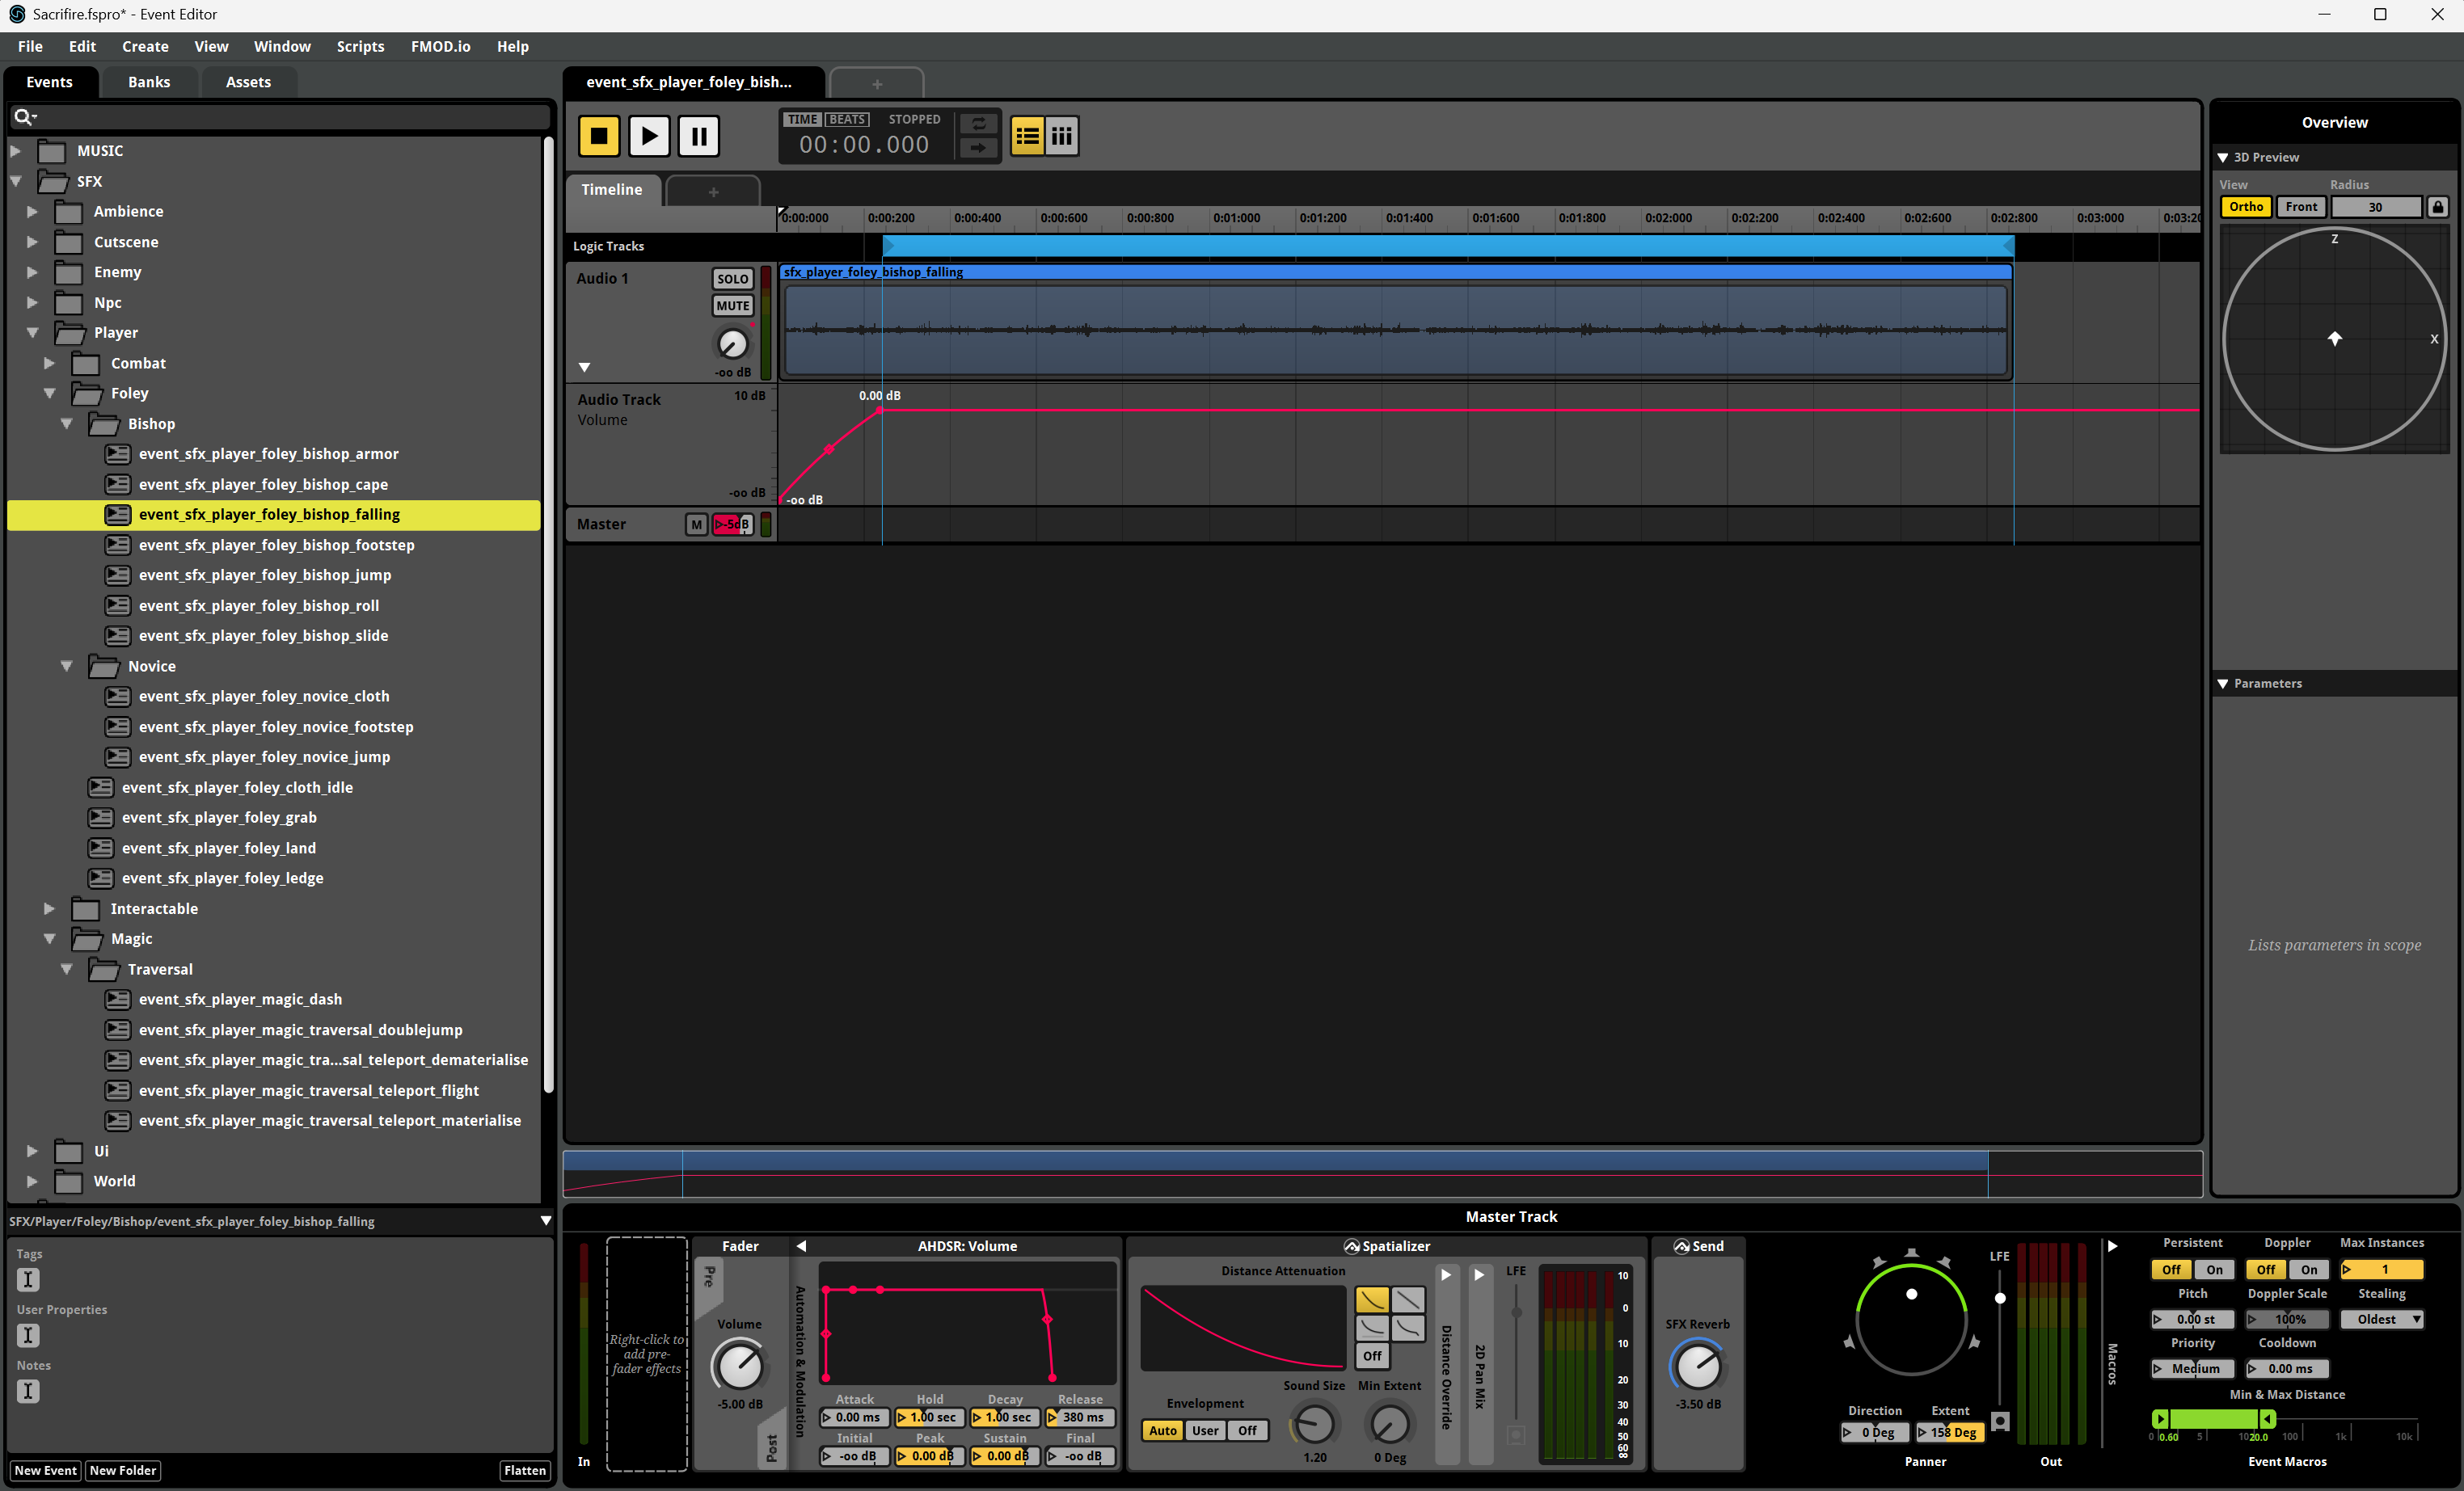
Task: Click the Pause transport button
Action: click(x=698, y=136)
